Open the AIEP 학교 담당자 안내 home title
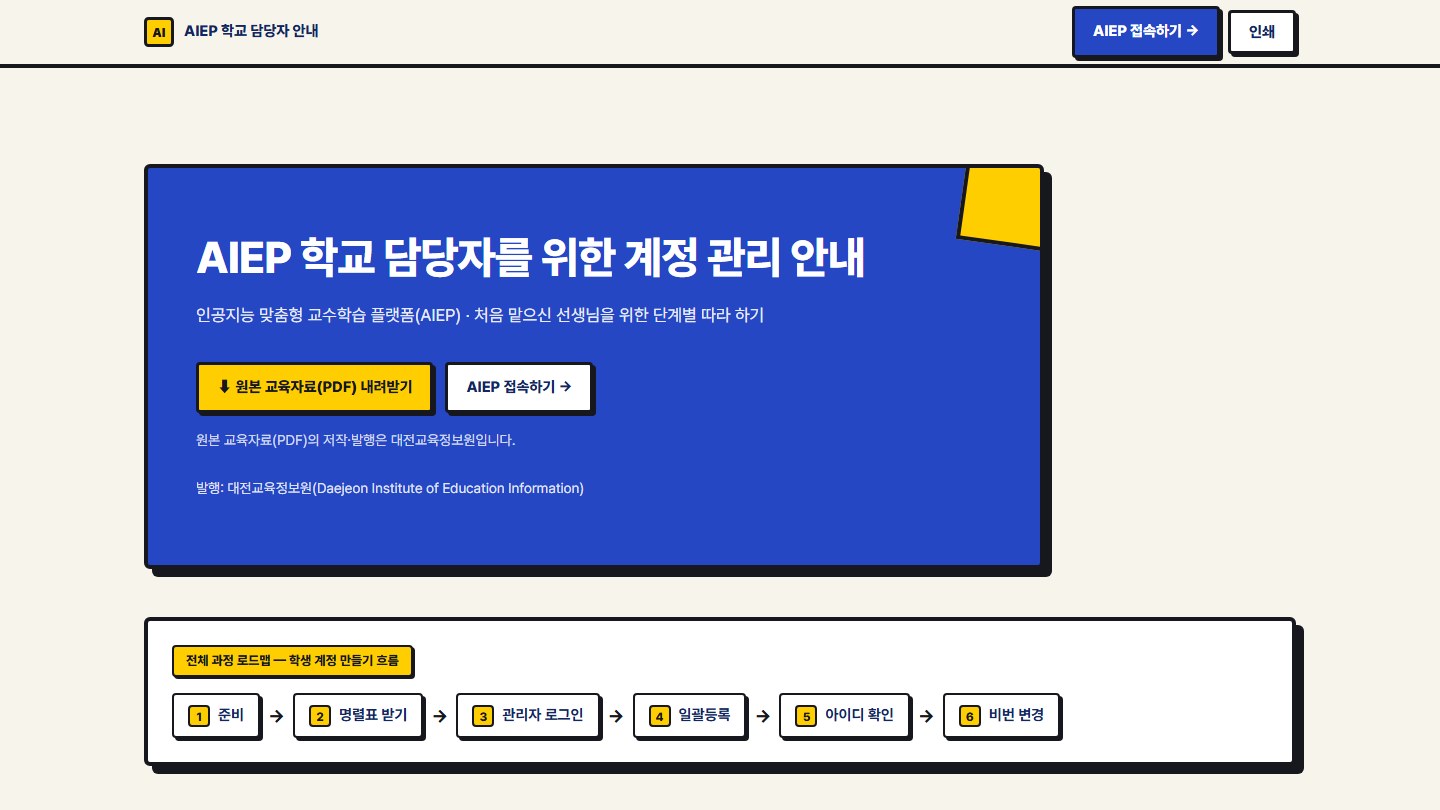The width and height of the screenshot is (1440, 810). coord(251,31)
